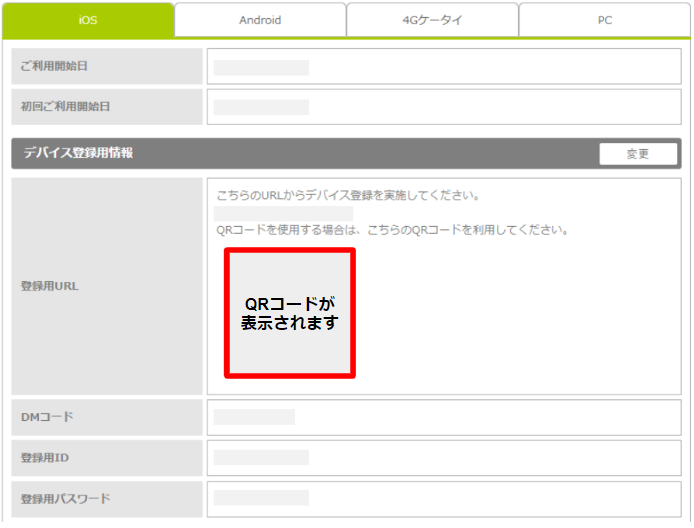Select the 4Gケータイ tab
The width and height of the screenshot is (694, 528).
[x=432, y=20]
